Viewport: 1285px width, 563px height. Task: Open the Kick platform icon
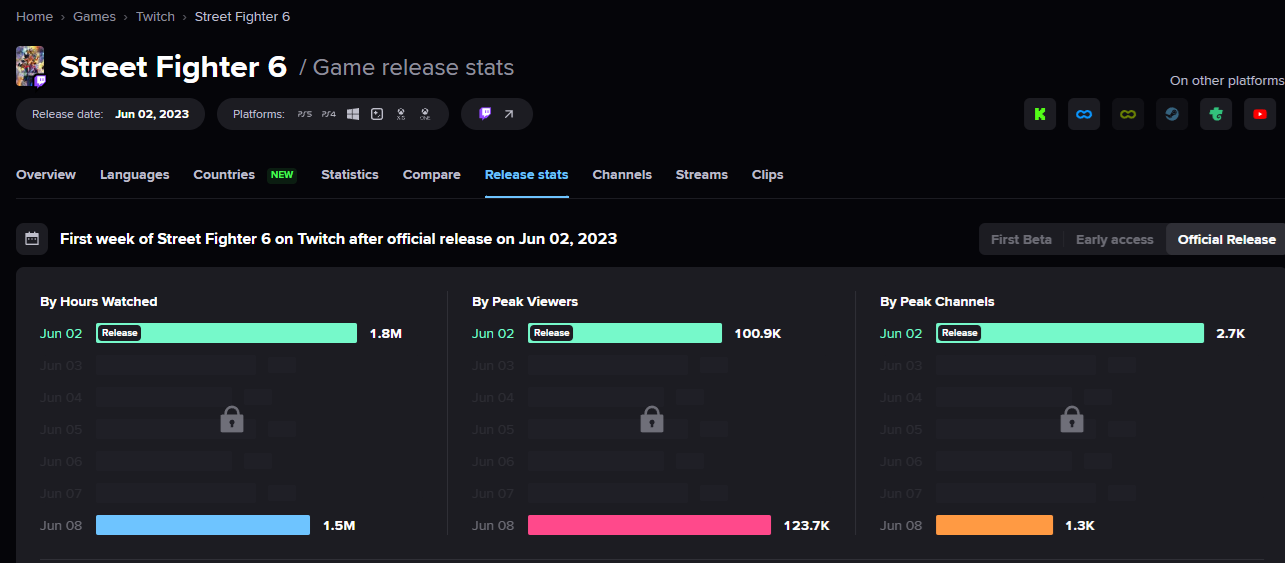click(x=1040, y=114)
